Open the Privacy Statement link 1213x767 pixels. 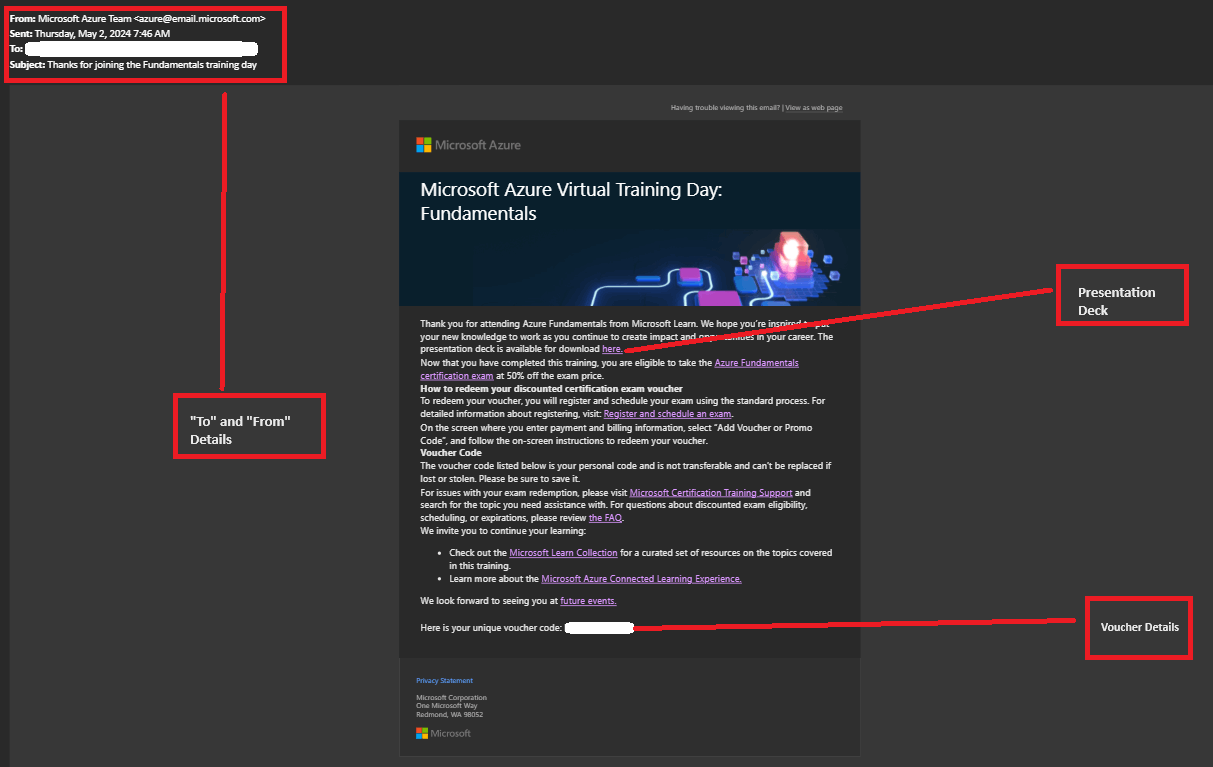444,681
